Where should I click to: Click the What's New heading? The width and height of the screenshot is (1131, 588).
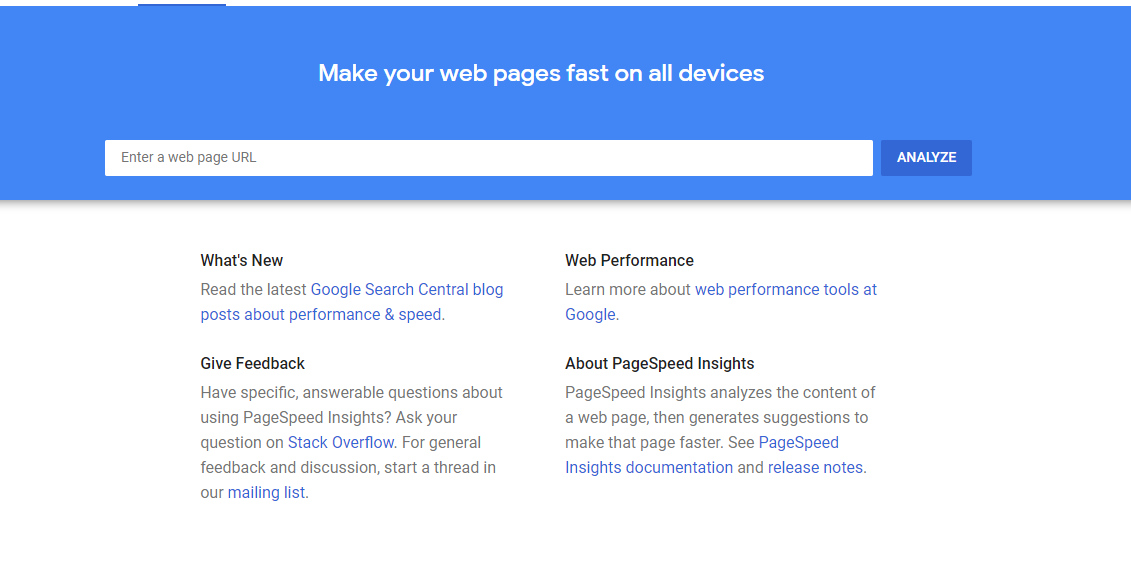coord(241,261)
